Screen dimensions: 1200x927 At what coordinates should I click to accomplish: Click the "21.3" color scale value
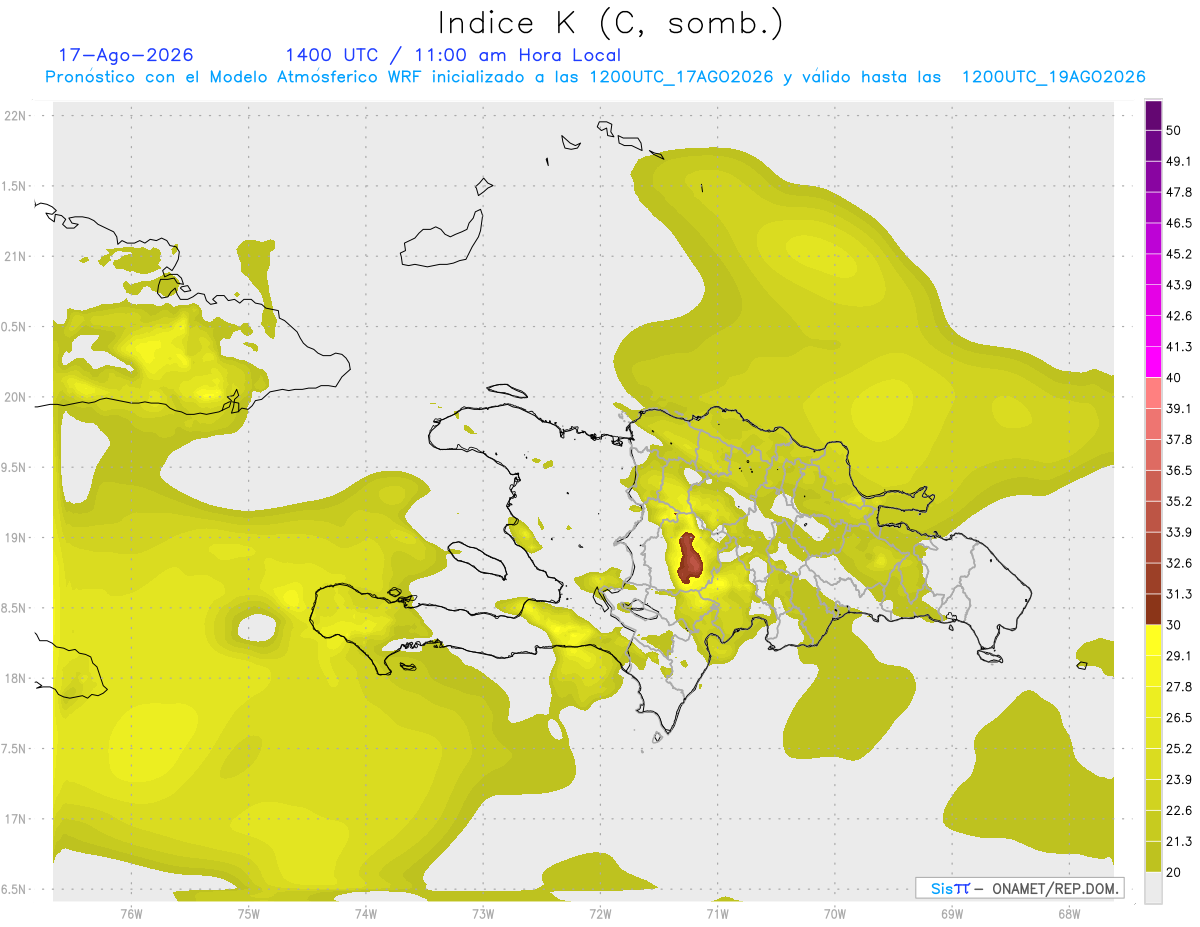pos(1179,842)
